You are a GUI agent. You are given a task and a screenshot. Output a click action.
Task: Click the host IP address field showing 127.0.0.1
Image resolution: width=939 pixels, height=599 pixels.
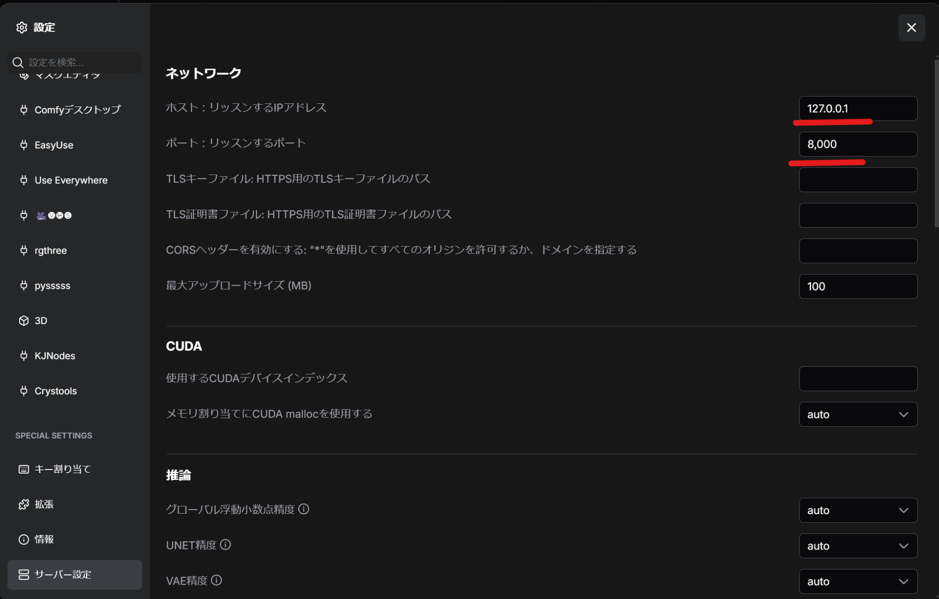[x=857, y=108]
